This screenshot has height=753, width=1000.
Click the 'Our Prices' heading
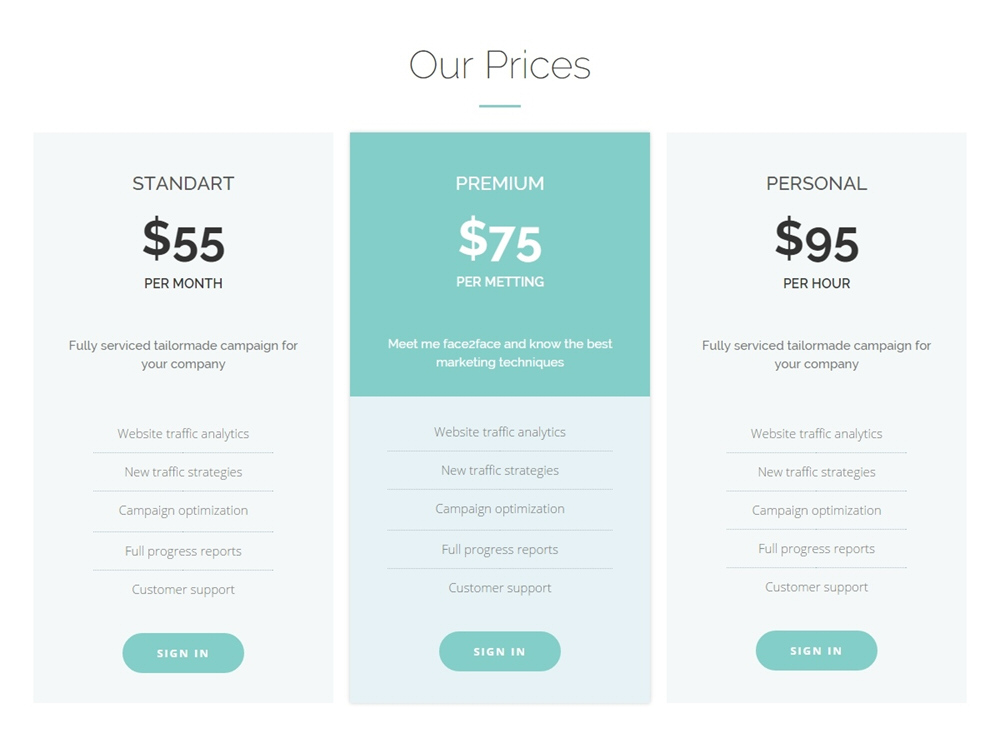click(500, 66)
